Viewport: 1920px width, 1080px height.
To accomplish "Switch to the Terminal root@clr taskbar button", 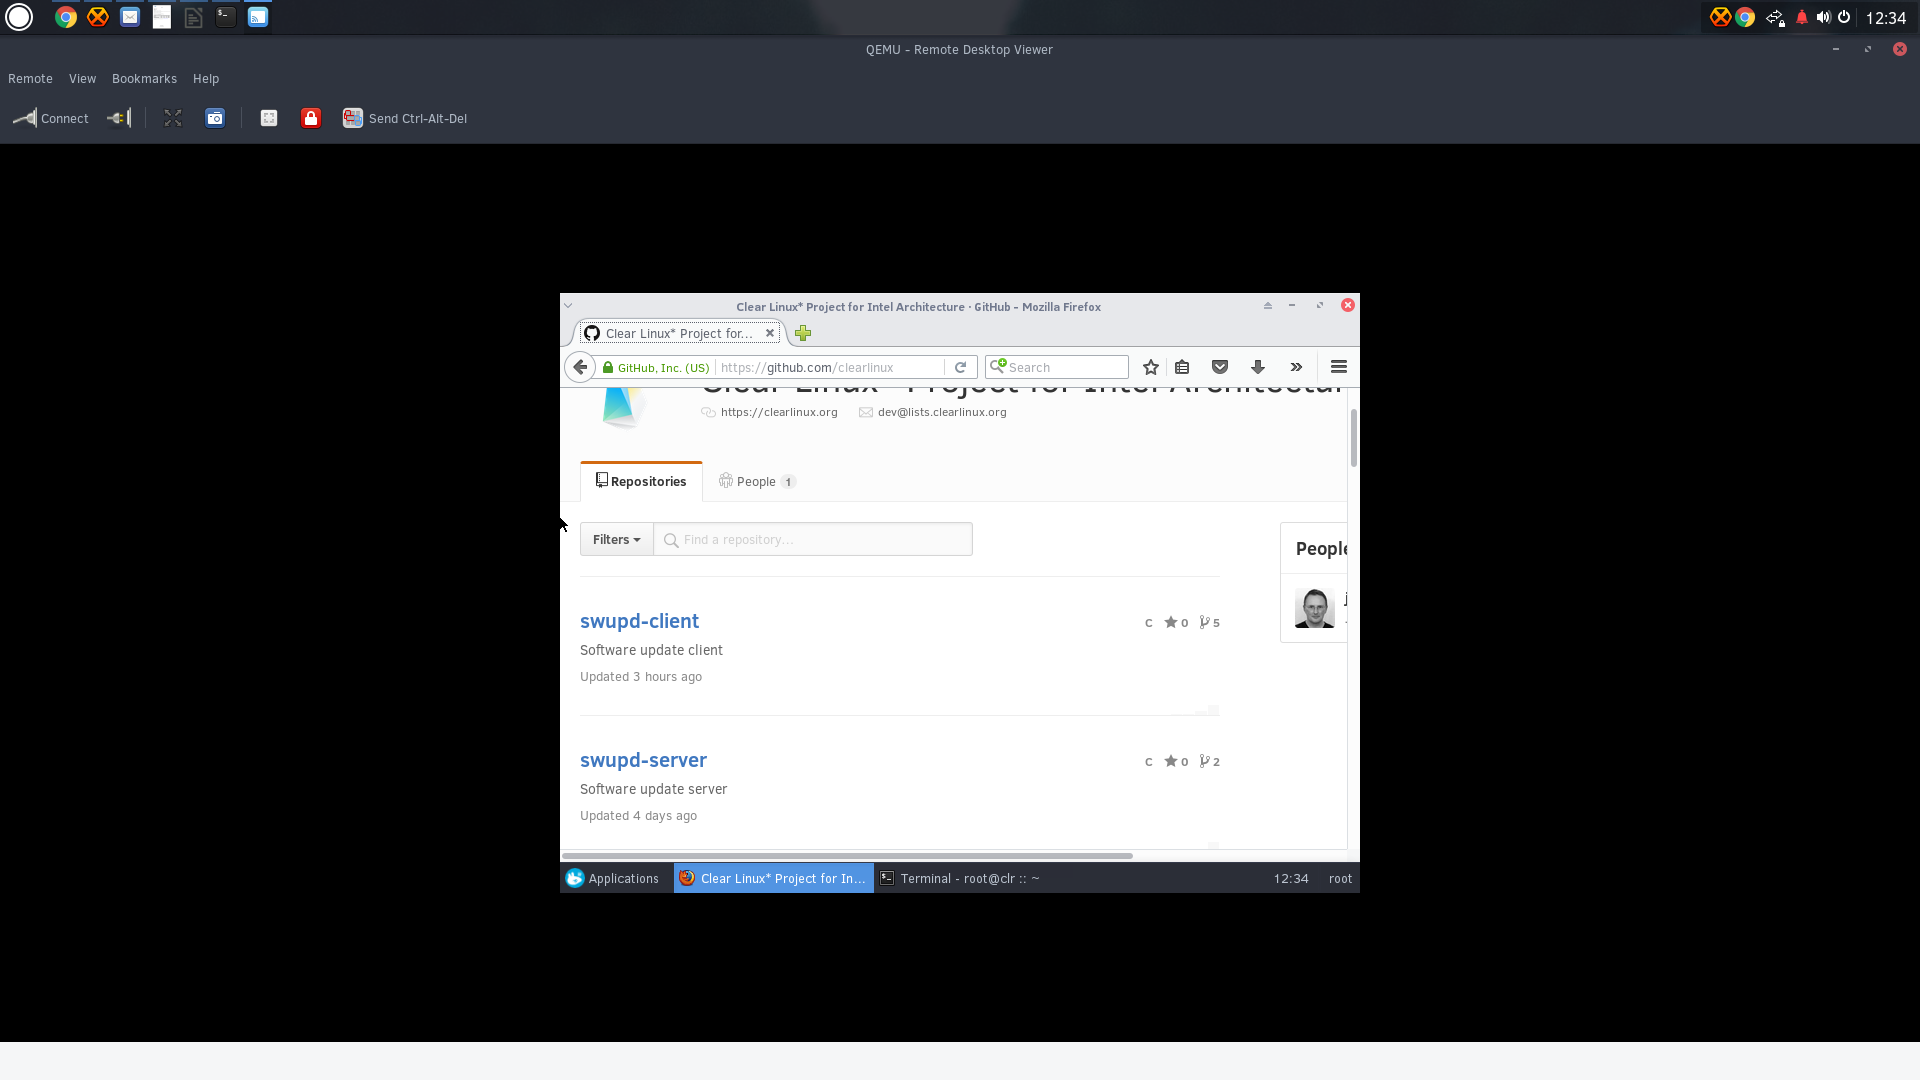I will coord(960,878).
